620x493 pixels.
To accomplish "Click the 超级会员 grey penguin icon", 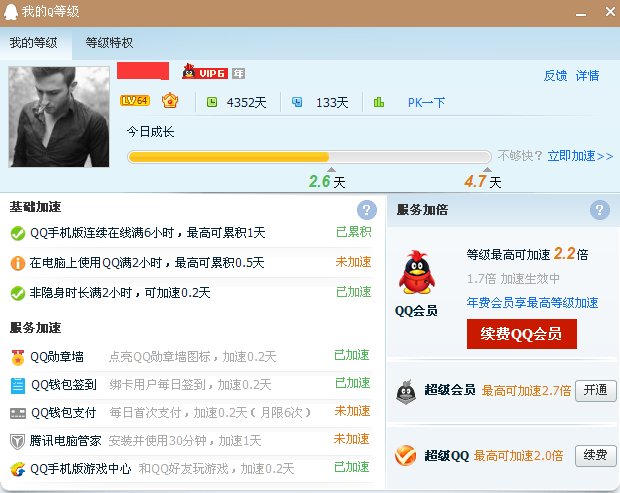I will click(406, 392).
